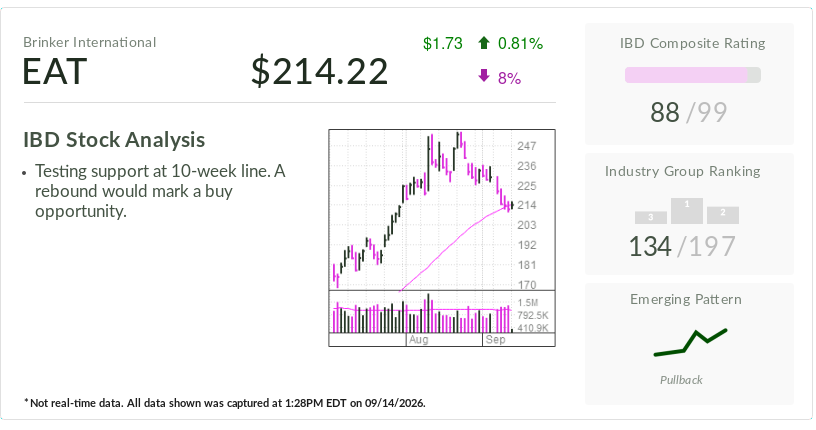The image size is (816, 430).
Task: Click the composite rating progress bar
Action: coord(693,75)
